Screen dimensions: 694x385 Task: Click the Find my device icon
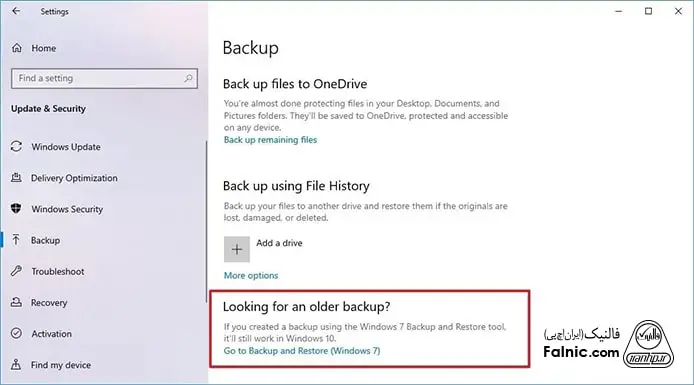[x=16, y=365]
